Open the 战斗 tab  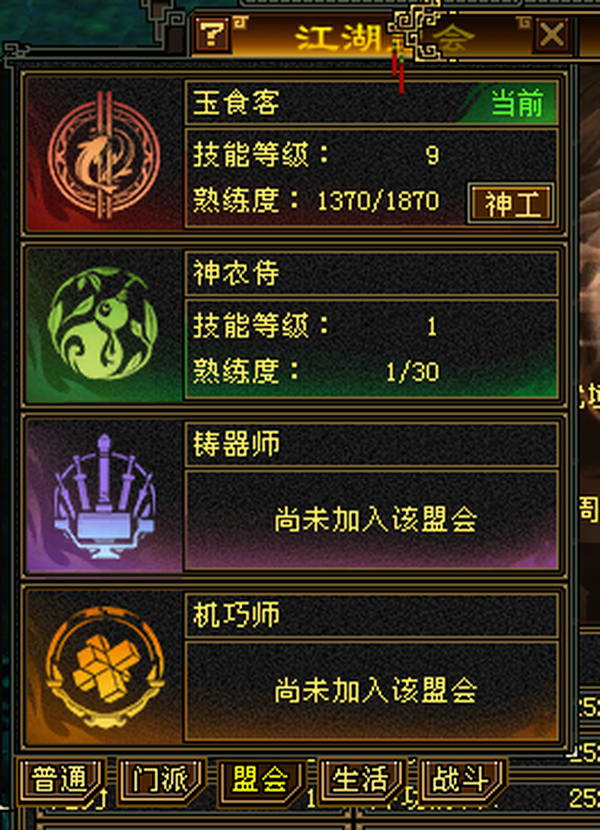[x=461, y=780]
